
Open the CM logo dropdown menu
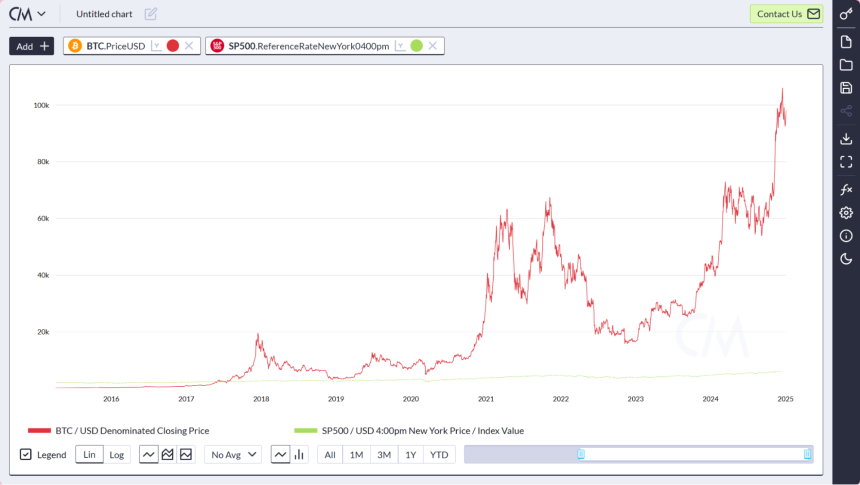[27, 14]
